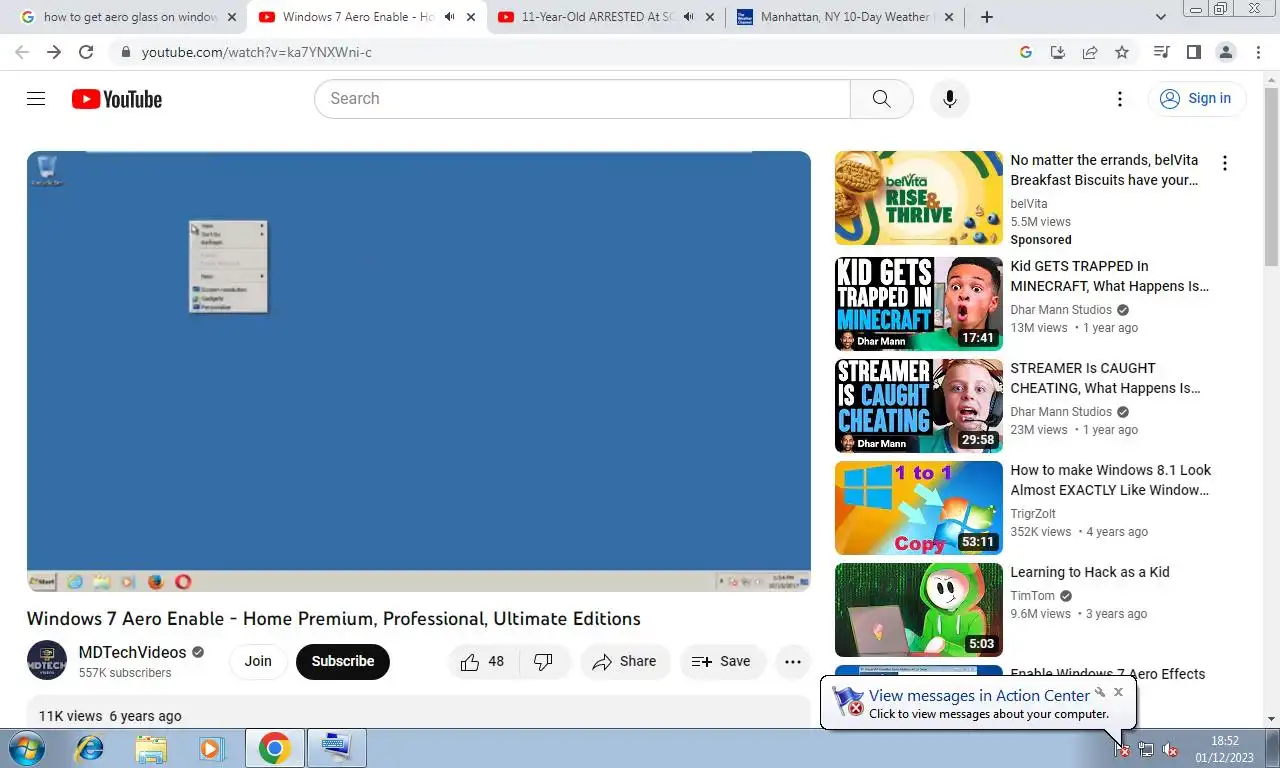Share the video
The image size is (1280, 768).
(x=625, y=661)
